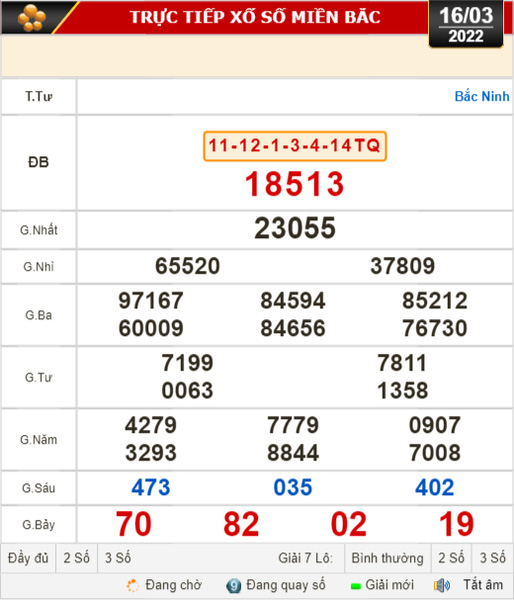The width and height of the screenshot is (514, 600).
Task: Click the 'T.Tư' weekday label
Action: (39, 96)
